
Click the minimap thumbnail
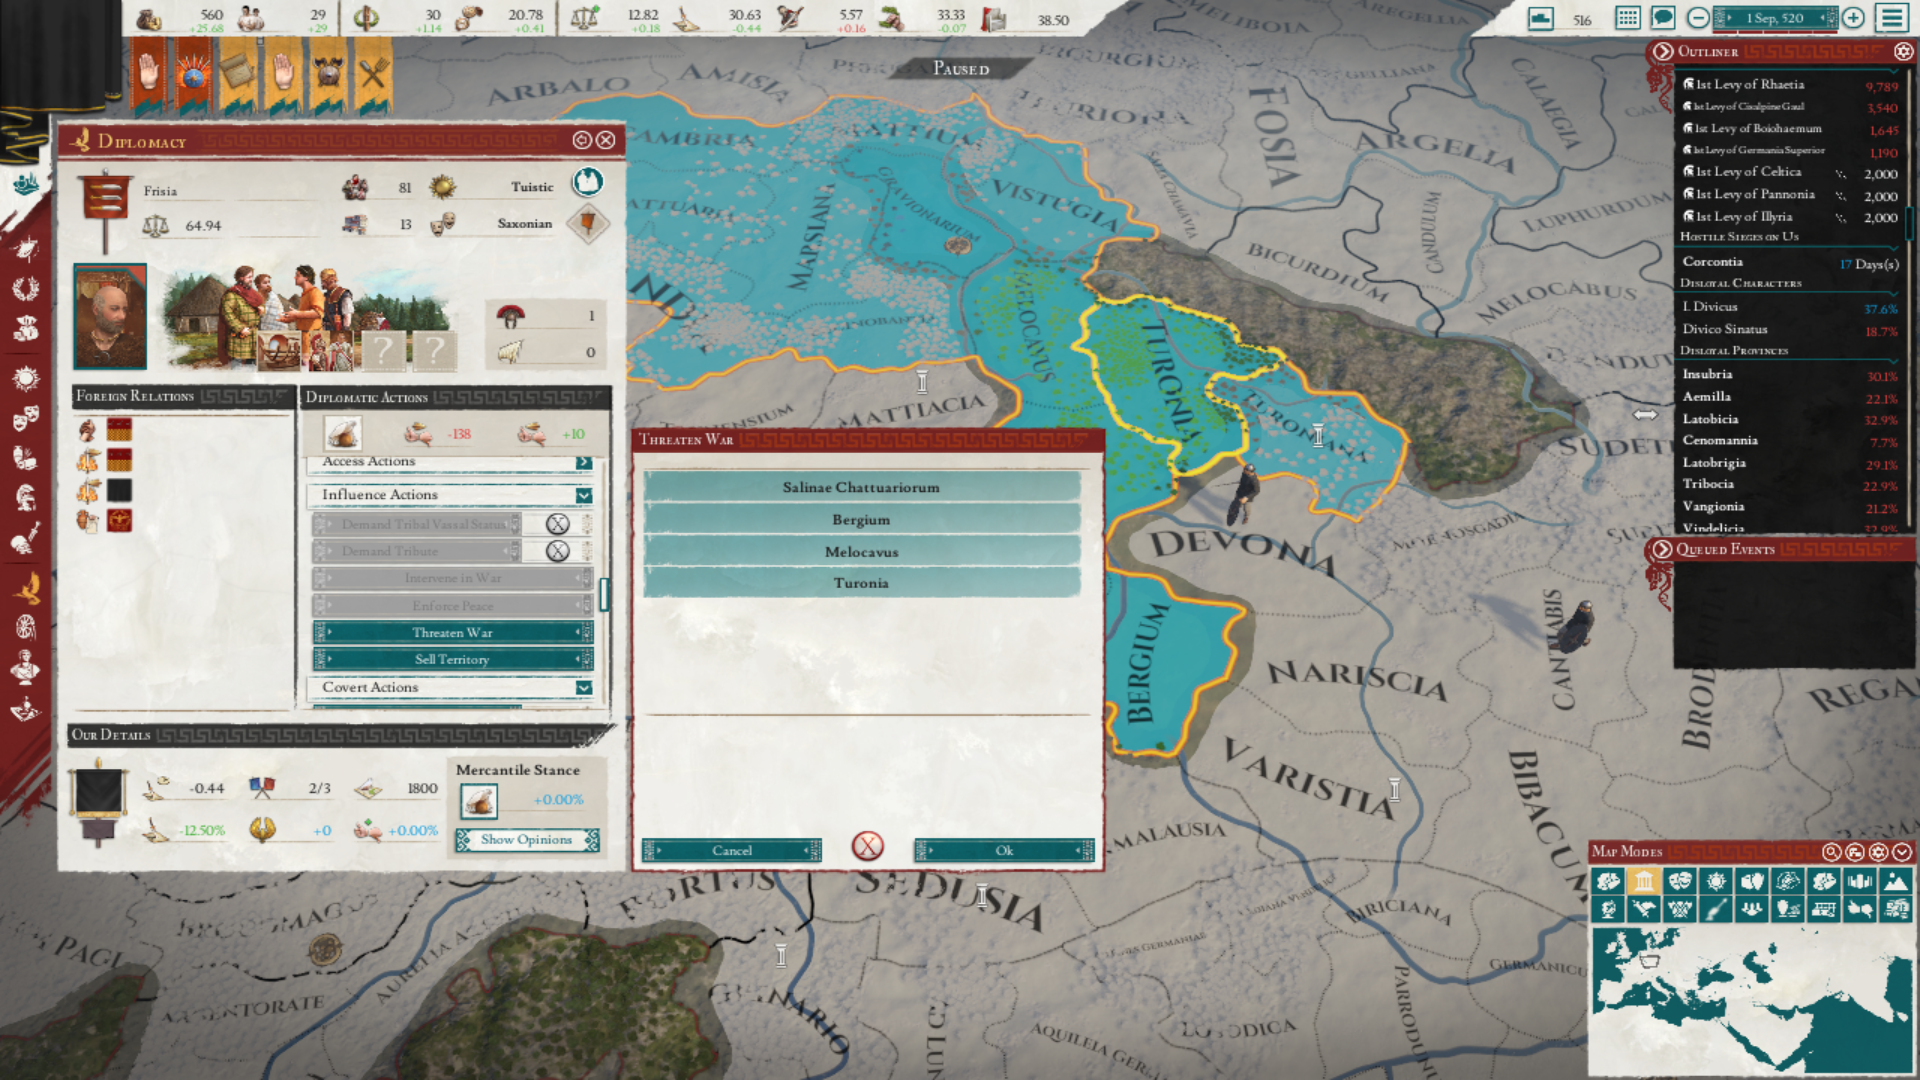[1750, 1000]
